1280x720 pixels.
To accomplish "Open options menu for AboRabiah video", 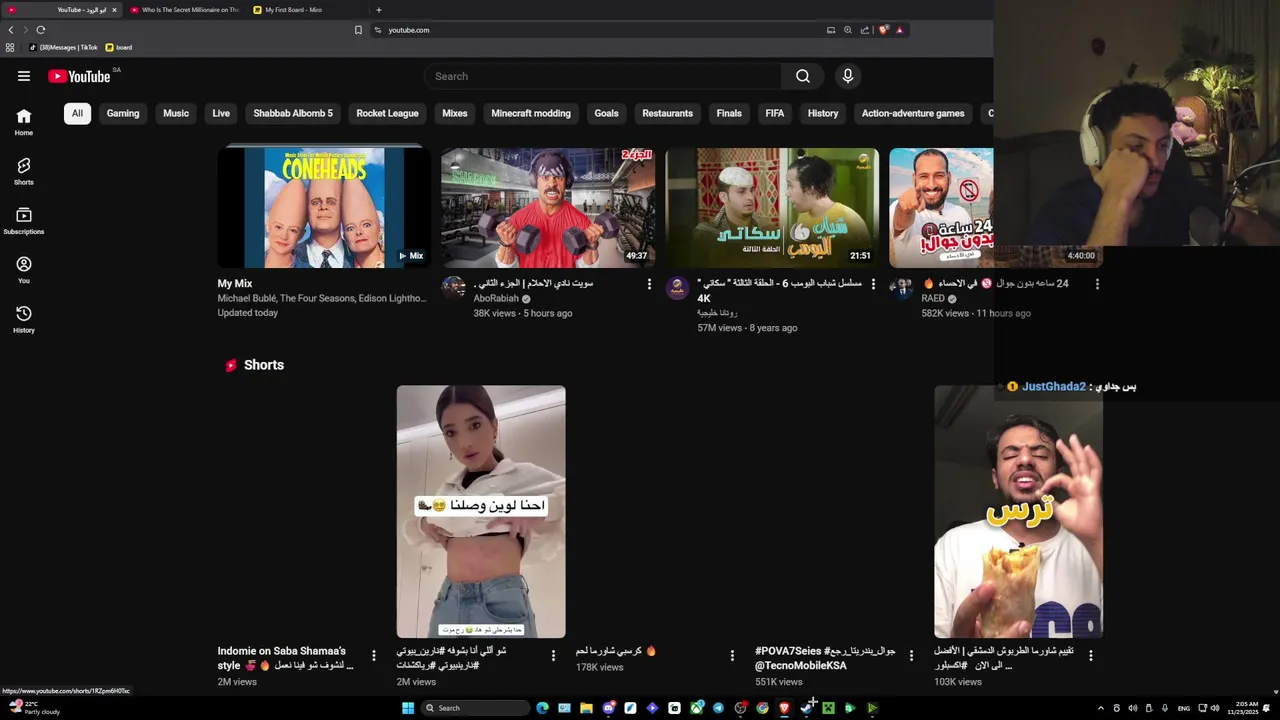I will [x=649, y=285].
